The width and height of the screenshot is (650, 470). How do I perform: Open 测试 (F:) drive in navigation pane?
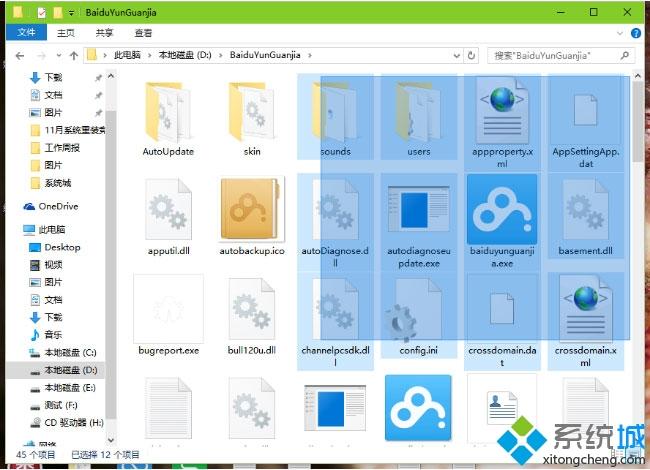point(53,405)
